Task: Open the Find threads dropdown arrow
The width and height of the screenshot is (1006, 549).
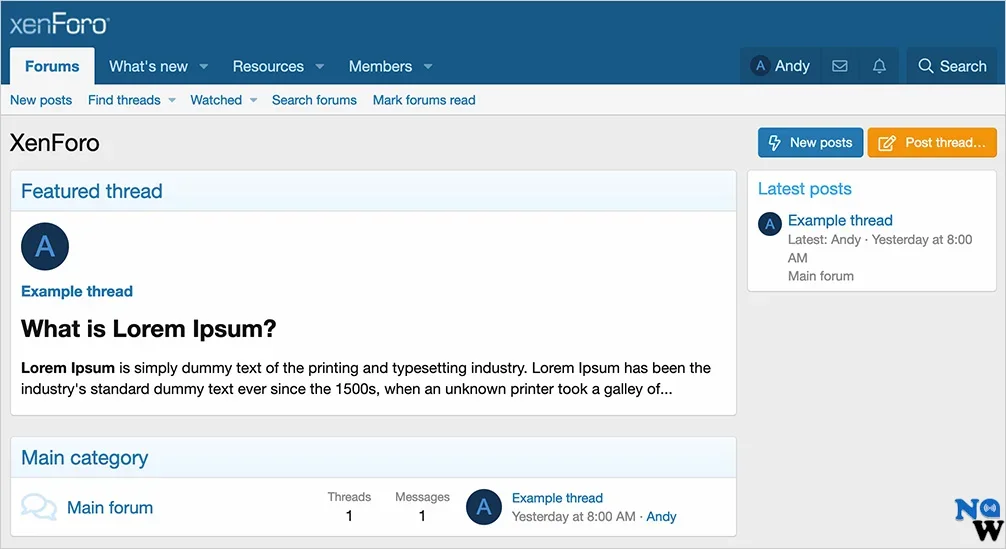Action: (172, 100)
